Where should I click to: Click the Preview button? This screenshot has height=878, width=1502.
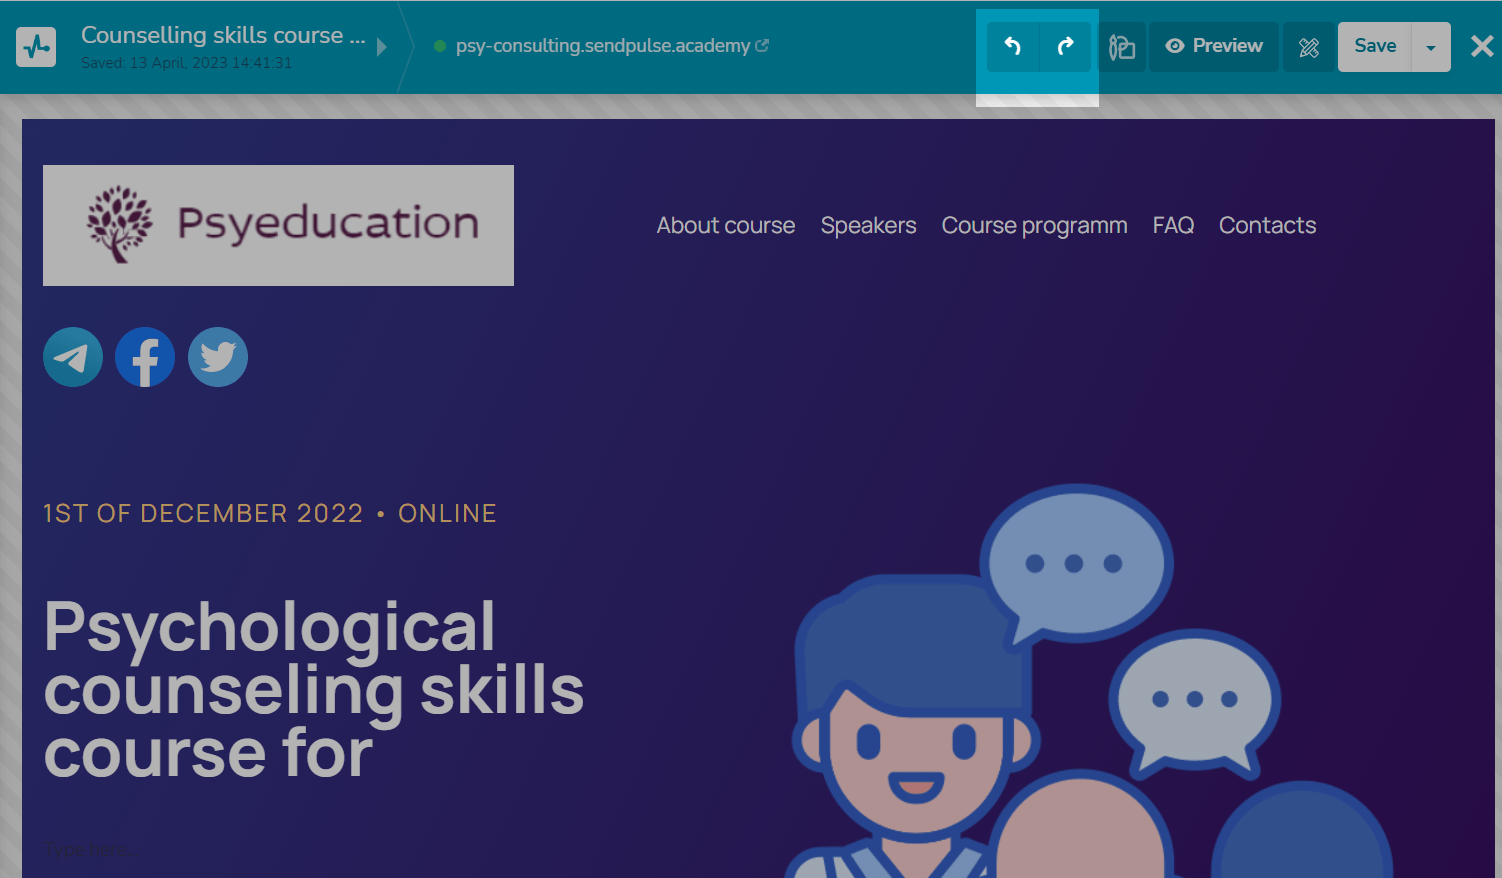coord(1214,47)
